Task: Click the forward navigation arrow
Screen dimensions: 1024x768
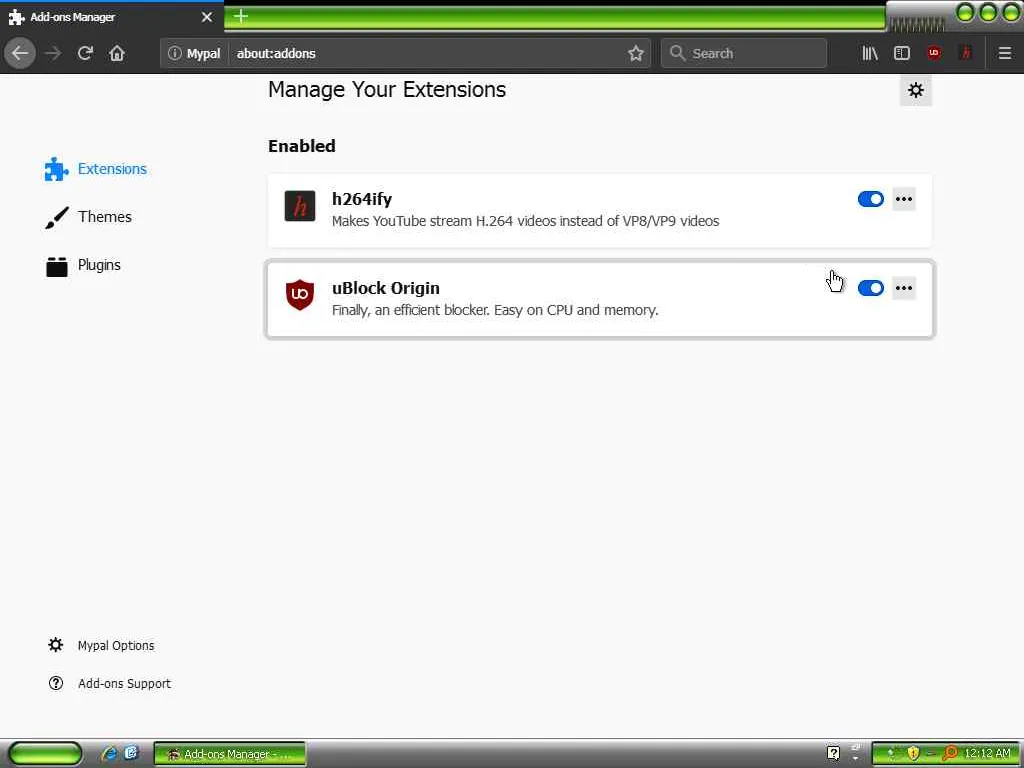Action: (x=53, y=53)
